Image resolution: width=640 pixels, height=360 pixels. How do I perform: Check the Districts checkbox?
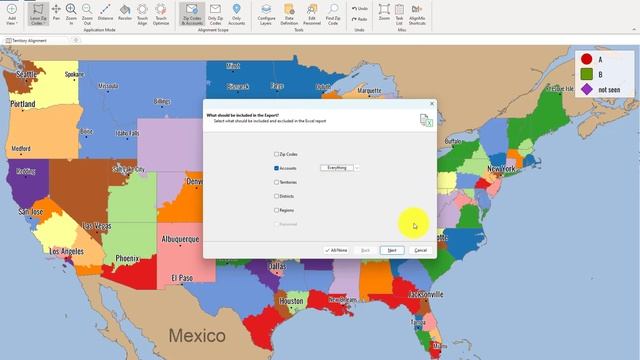click(x=276, y=196)
